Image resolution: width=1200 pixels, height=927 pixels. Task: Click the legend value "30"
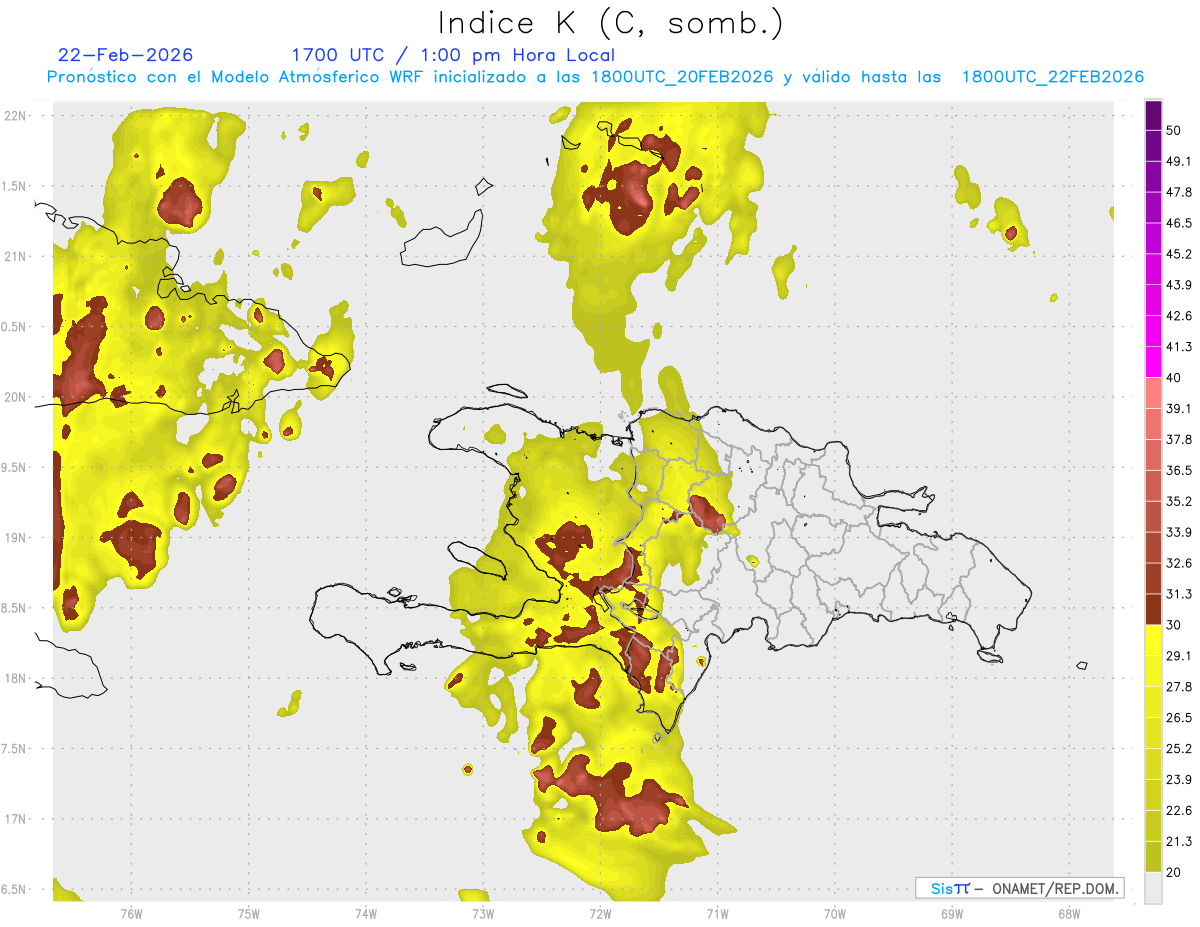coord(1175,625)
